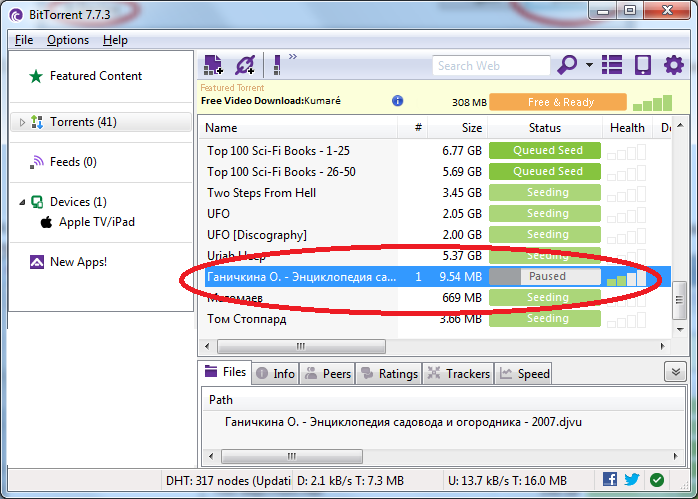The image size is (698, 499).
Task: Click the Free & Ready button
Action: (x=558, y=102)
